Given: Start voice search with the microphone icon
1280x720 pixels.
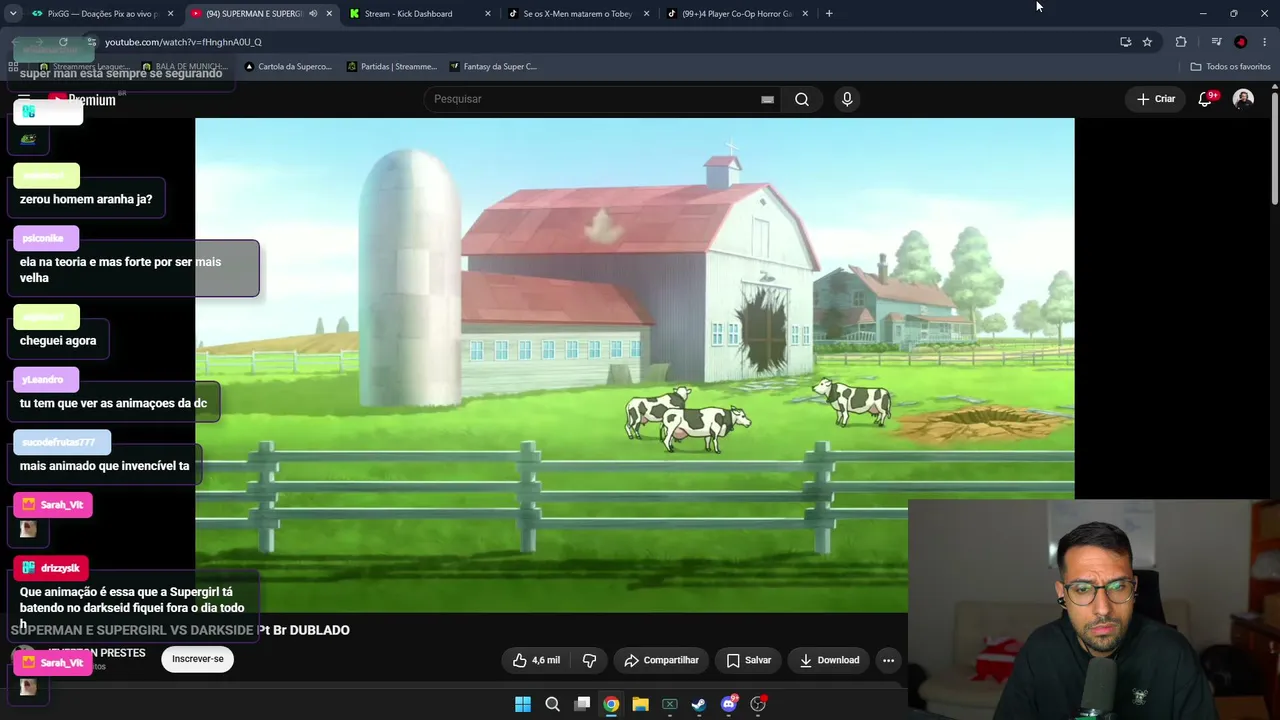Looking at the screenshot, I should (x=847, y=99).
